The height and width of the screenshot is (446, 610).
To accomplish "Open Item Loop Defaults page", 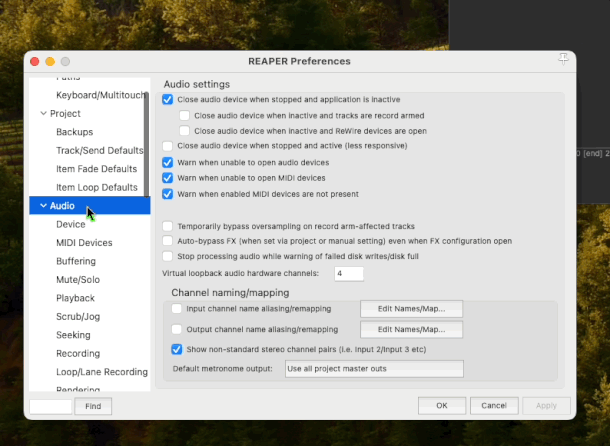I will click(x=97, y=187).
